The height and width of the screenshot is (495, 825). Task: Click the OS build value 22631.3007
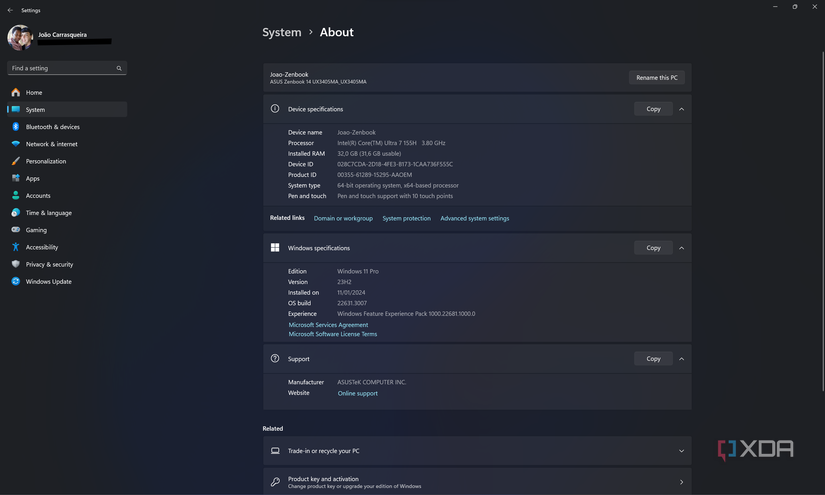click(x=352, y=303)
